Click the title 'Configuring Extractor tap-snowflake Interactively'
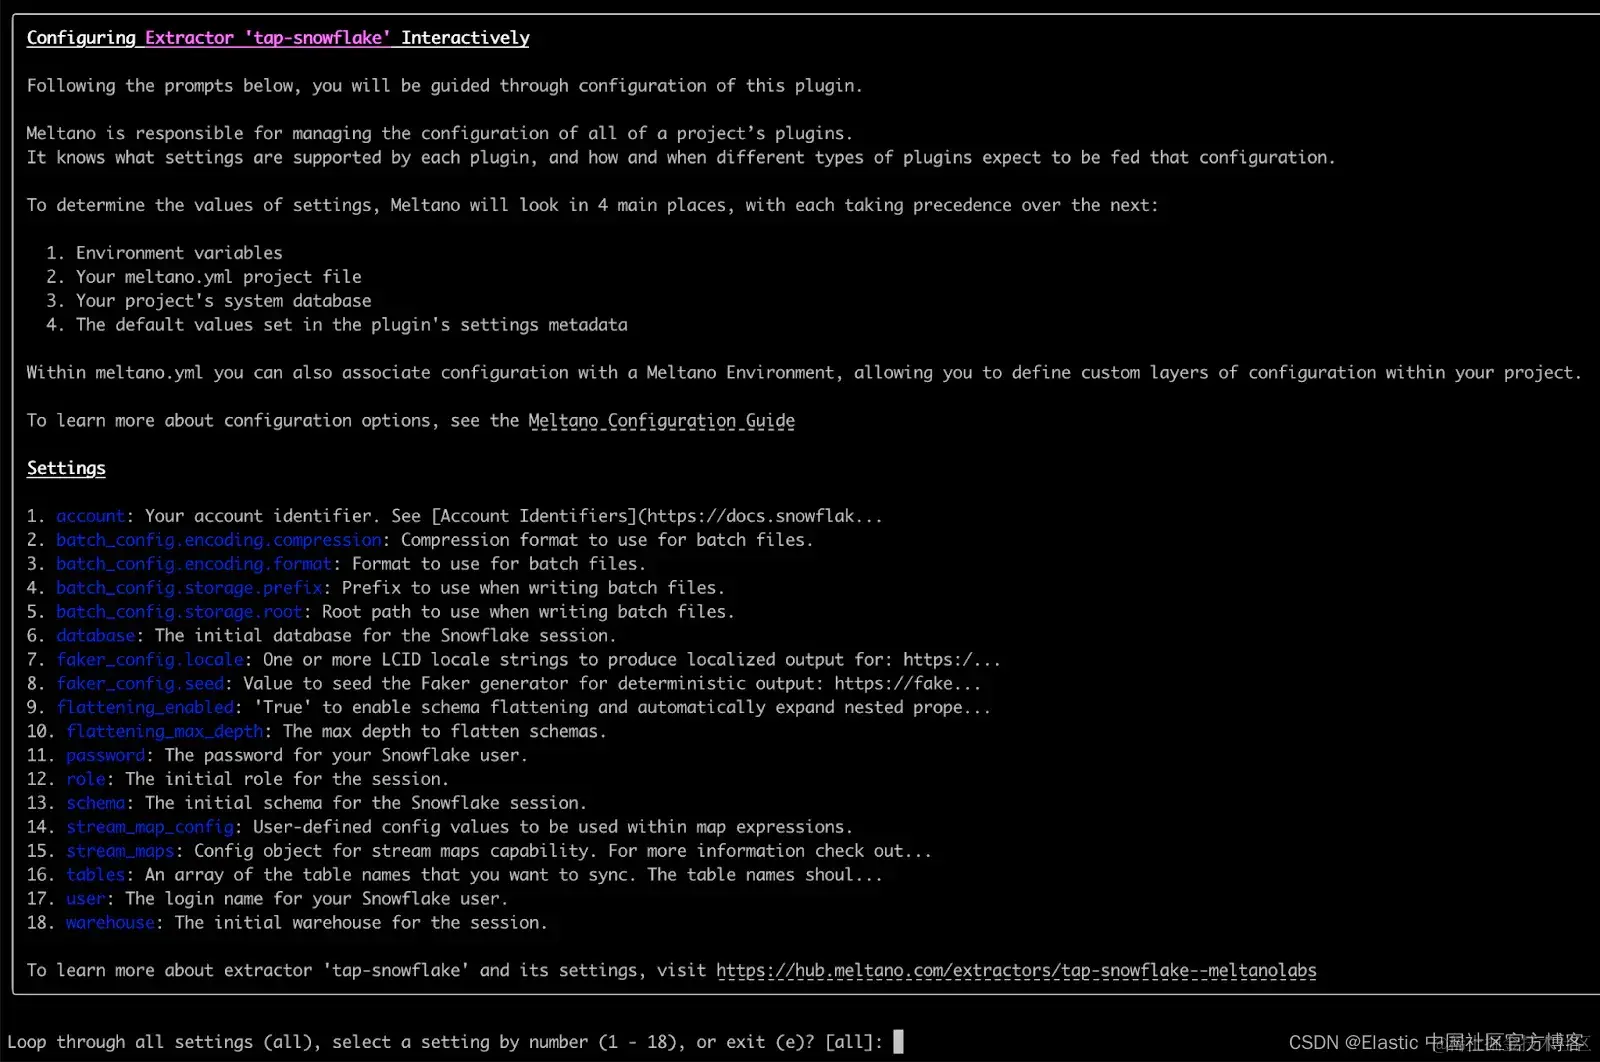This screenshot has height=1062, width=1600. [x=278, y=38]
